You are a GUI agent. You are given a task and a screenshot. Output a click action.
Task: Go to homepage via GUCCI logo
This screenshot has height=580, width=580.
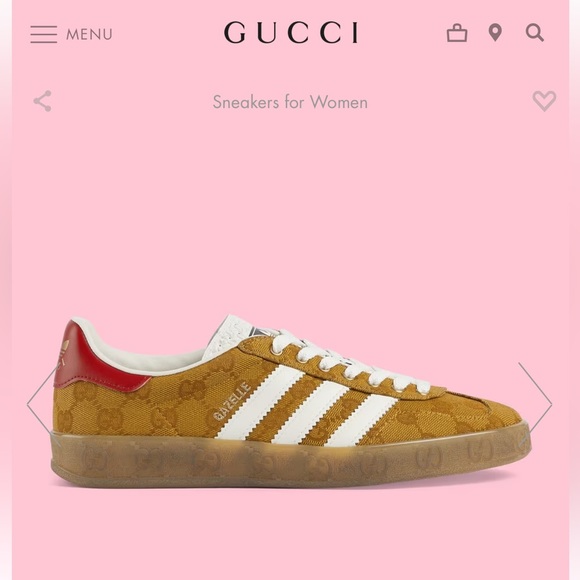tap(291, 33)
